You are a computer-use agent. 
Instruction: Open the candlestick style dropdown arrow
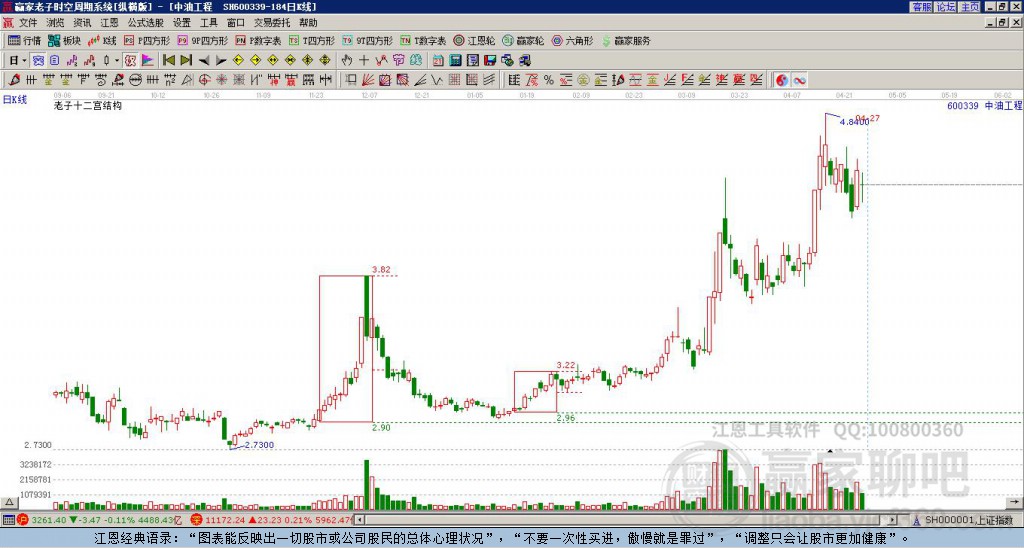click(x=117, y=61)
